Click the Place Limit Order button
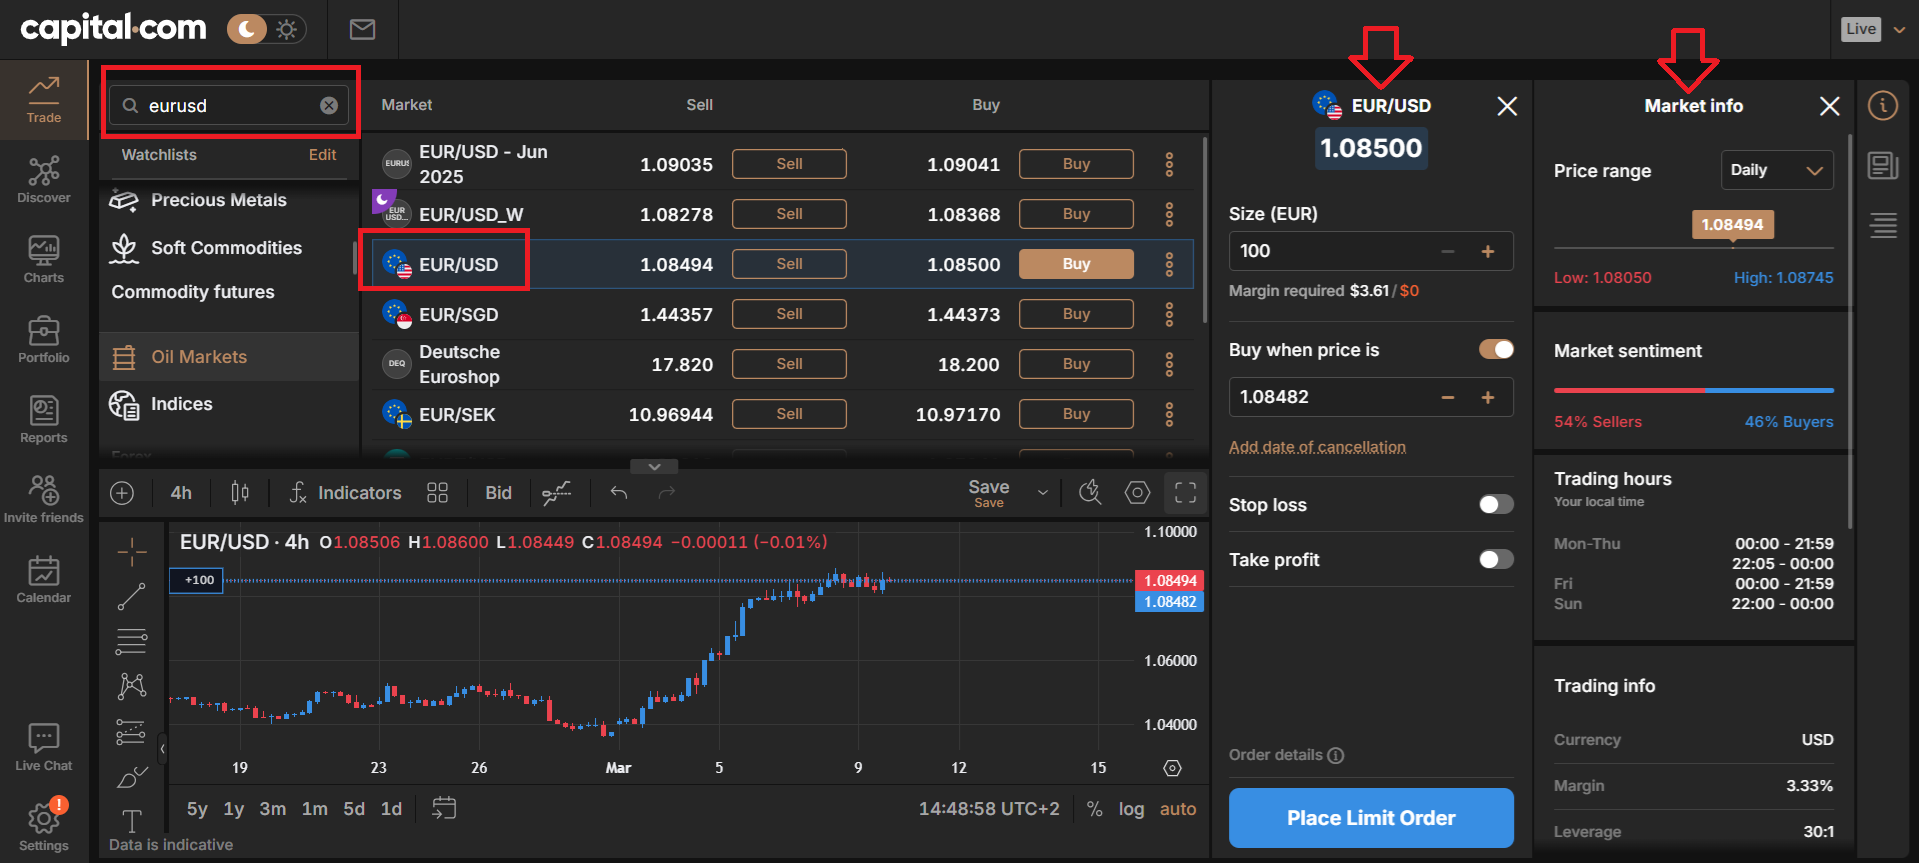Screen dimensions: 1919x863 [1371, 818]
